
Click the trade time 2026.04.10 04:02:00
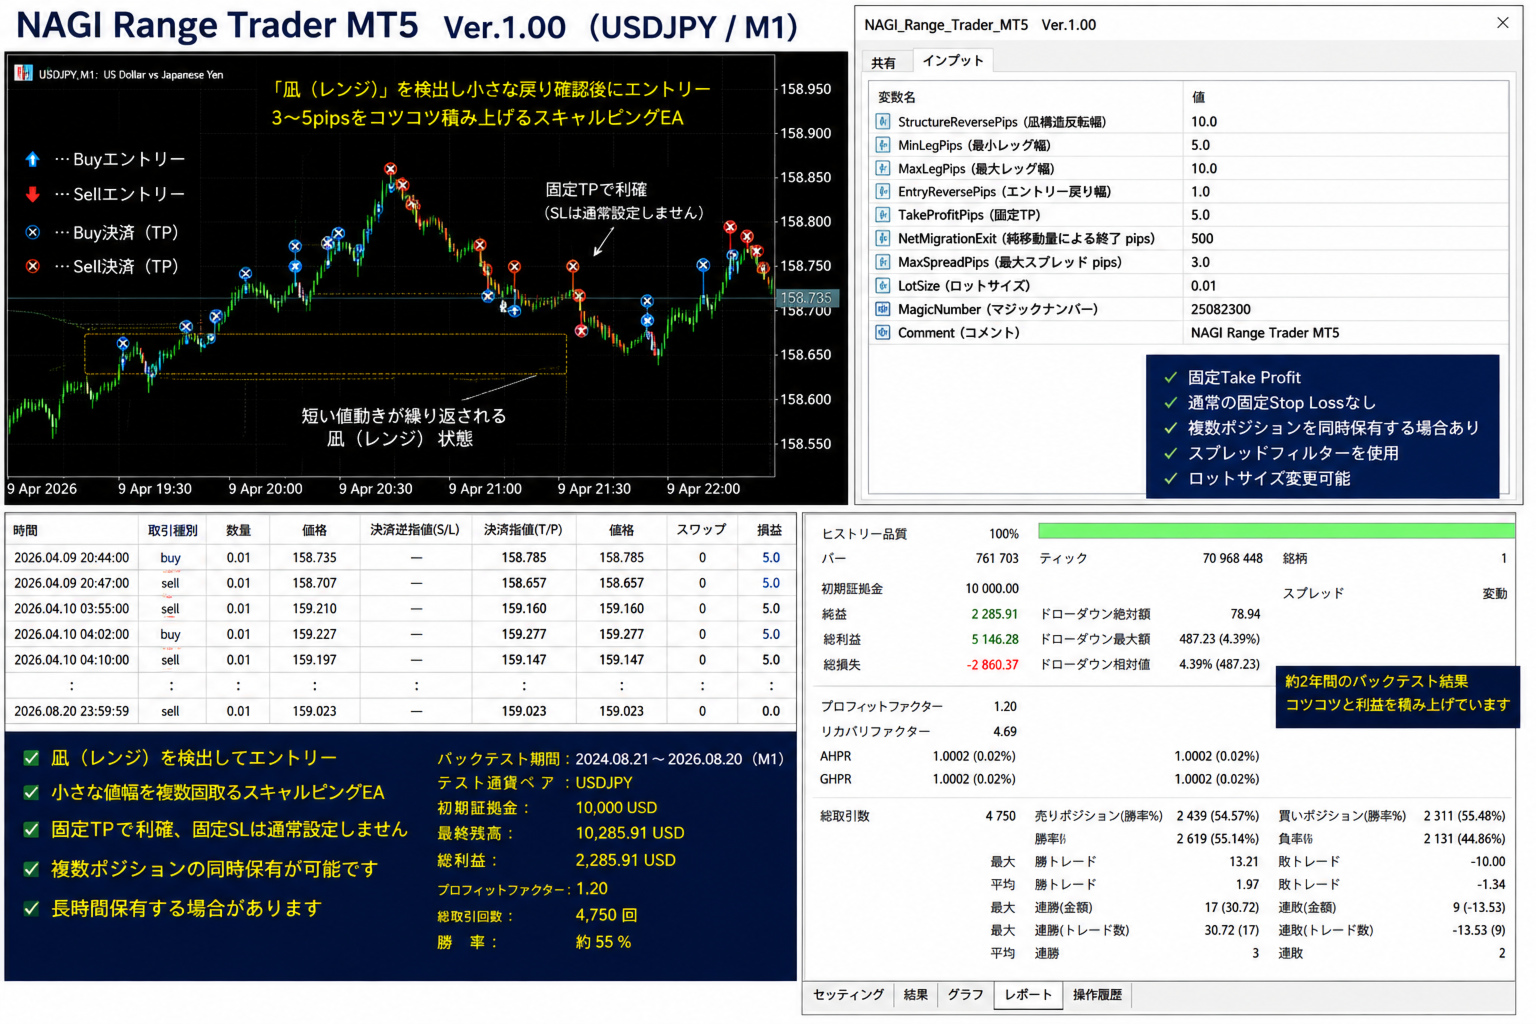tap(72, 635)
